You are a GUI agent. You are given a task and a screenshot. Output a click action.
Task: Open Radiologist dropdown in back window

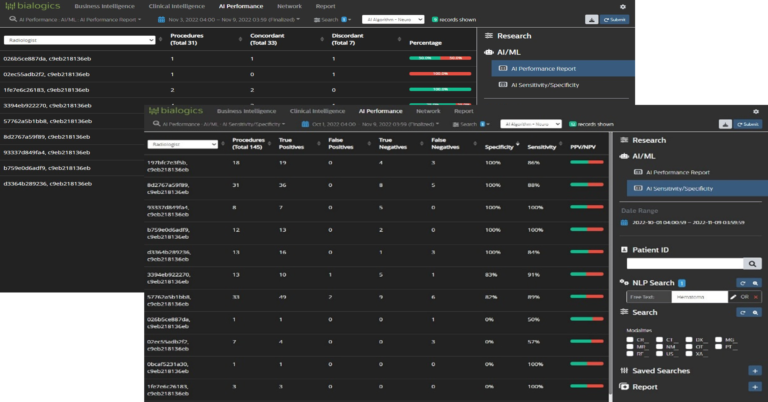[x=79, y=40]
